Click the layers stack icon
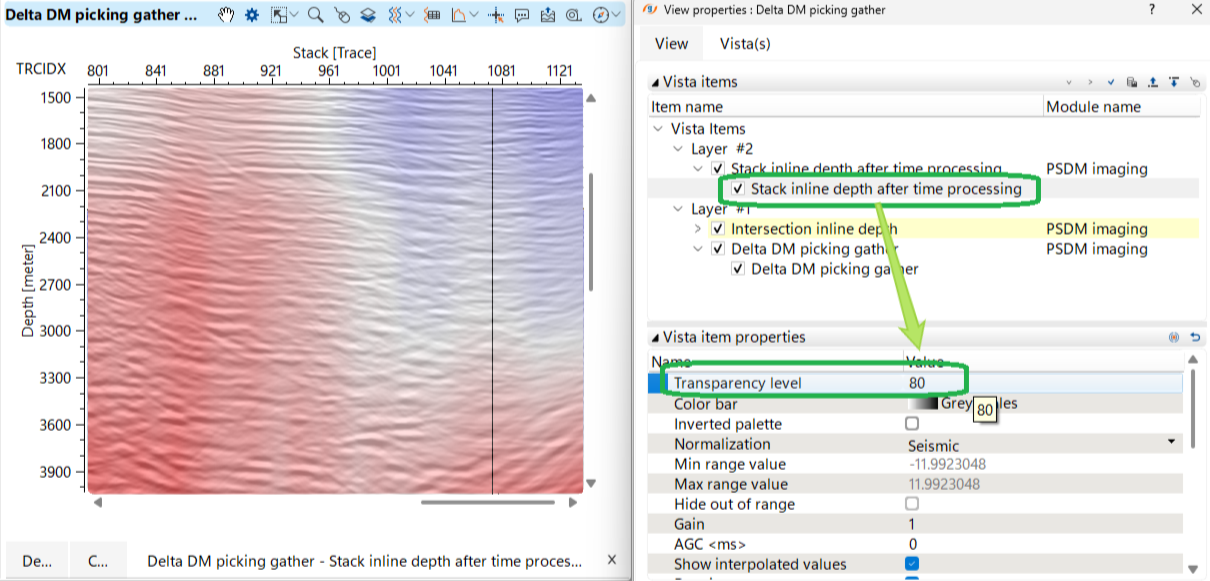This screenshot has height=581, width=1210. [368, 16]
